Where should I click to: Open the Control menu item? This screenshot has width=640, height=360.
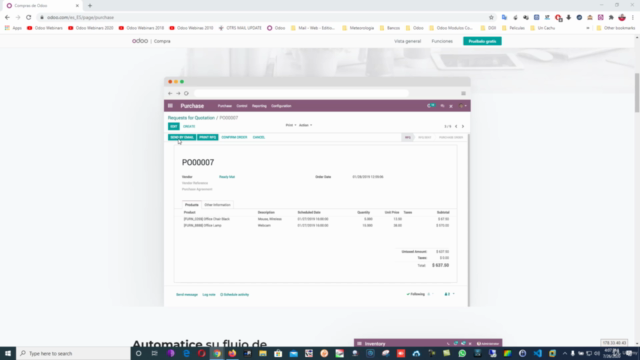coord(242,106)
